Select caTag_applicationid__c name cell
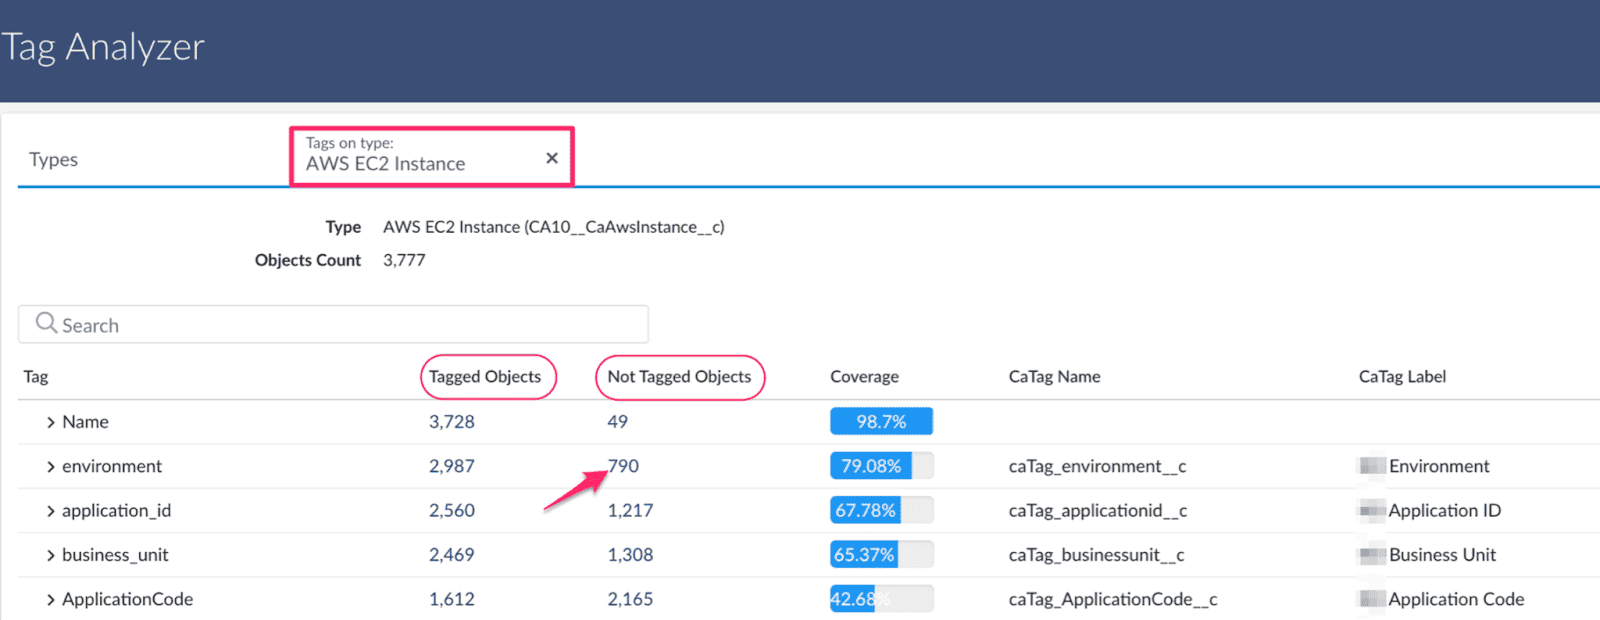This screenshot has height=620, width=1600. [x=1098, y=510]
